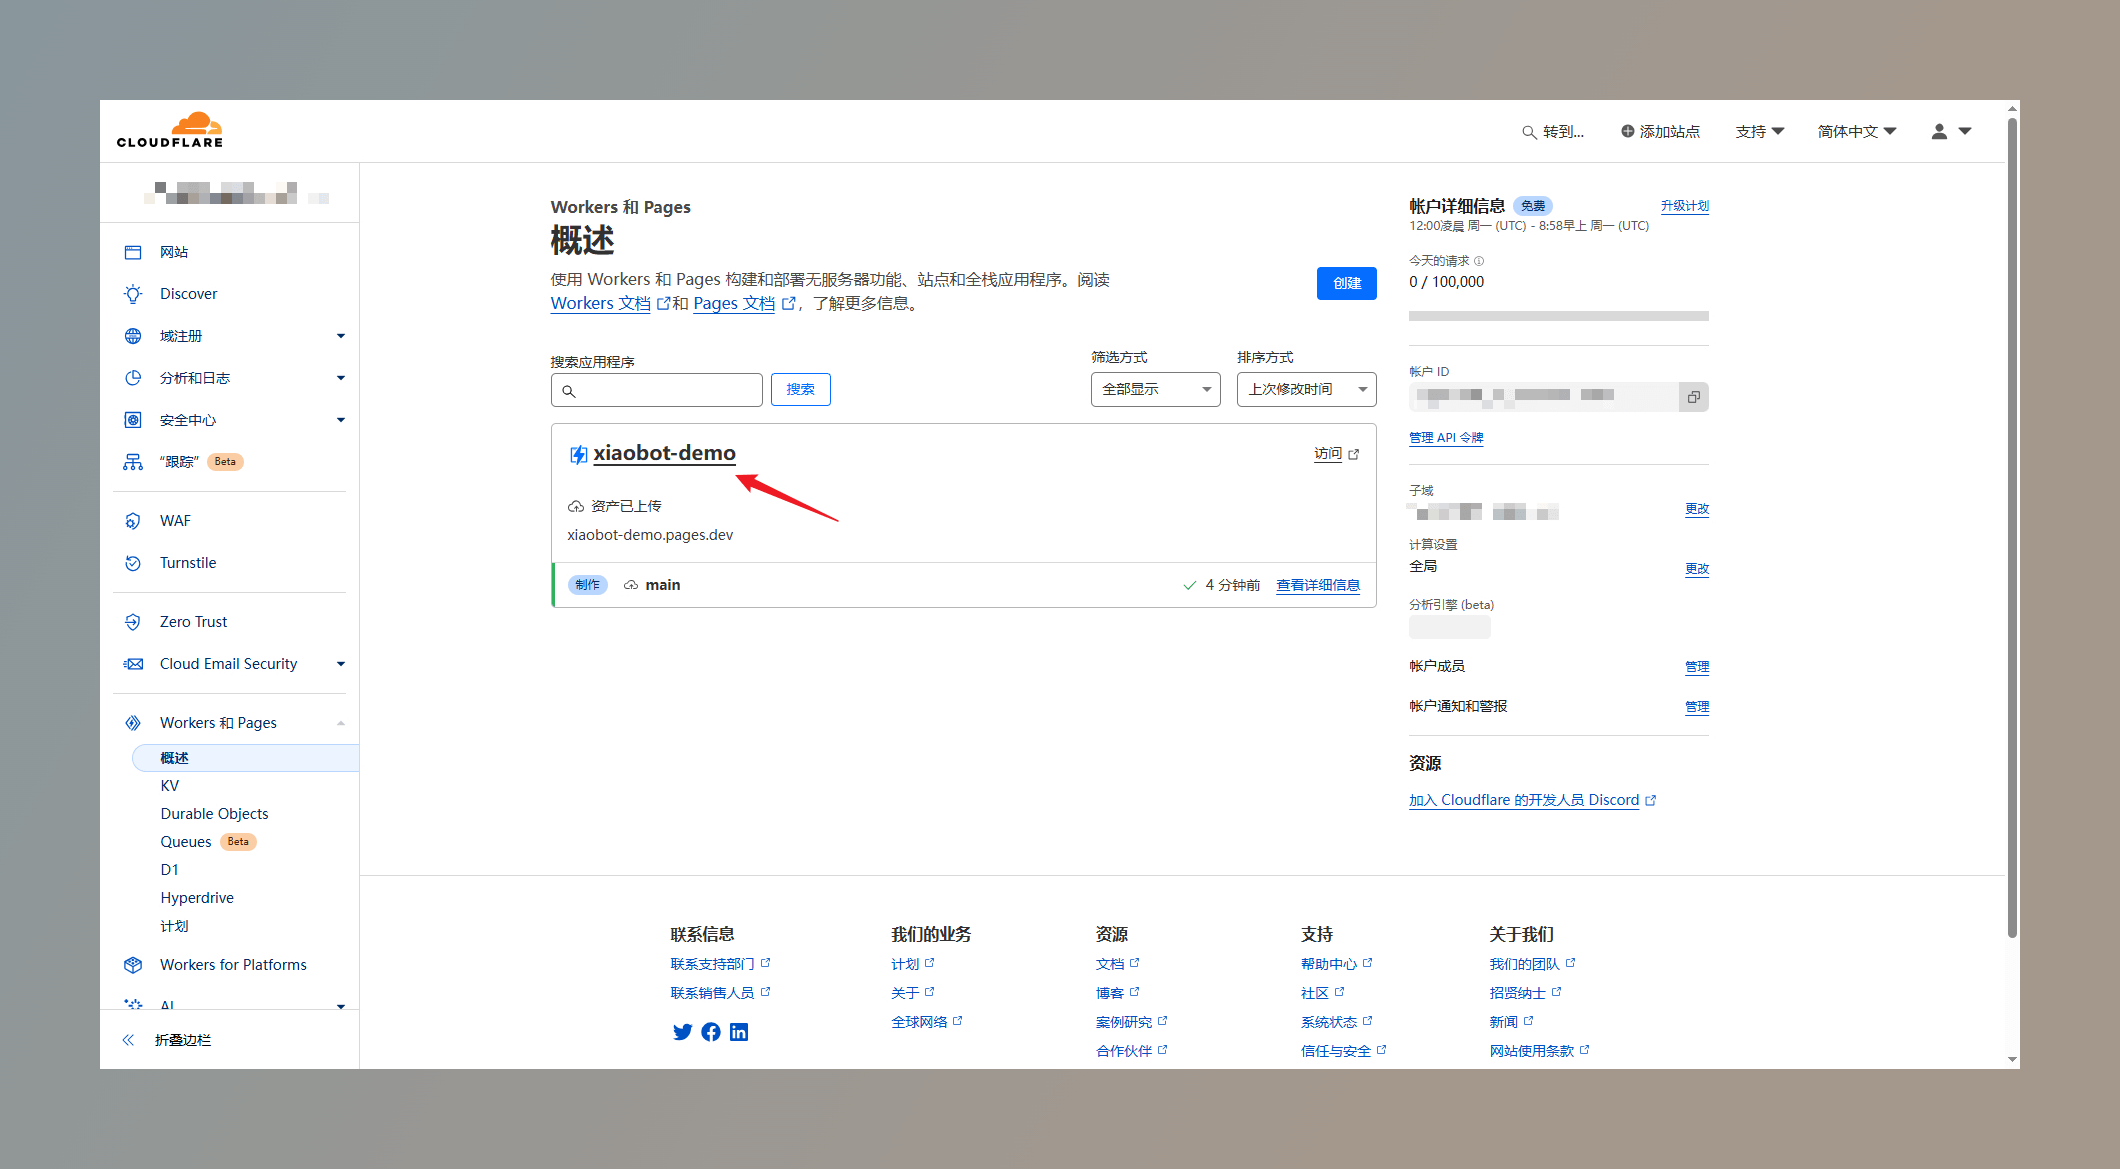Select Queues in the sidebar
The height and width of the screenshot is (1169, 2120).
[x=186, y=842]
